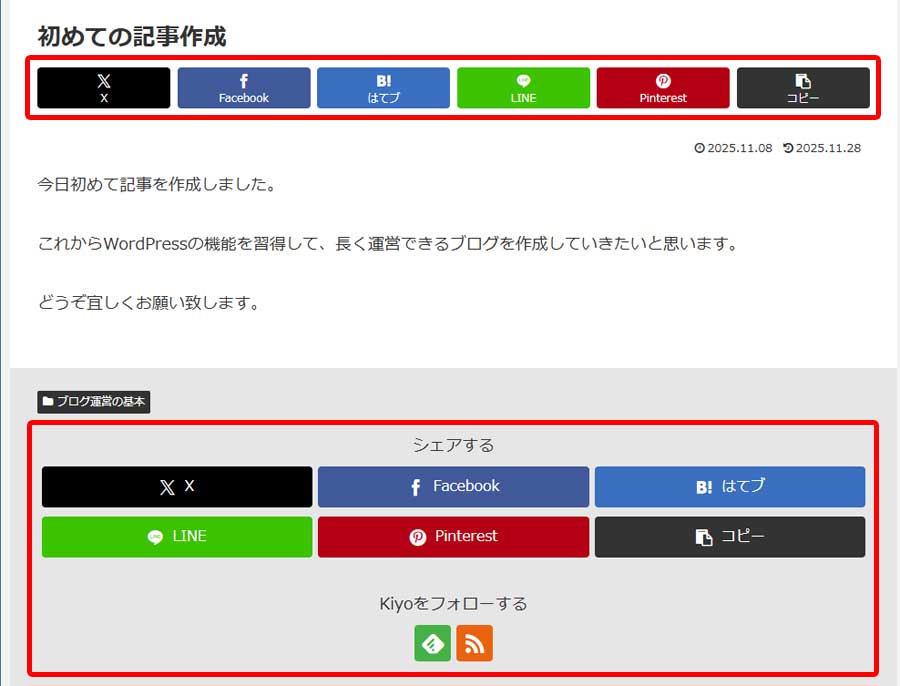This screenshot has width=900, height=686.
Task: Select the はてブ bookmark icon in top bar
Action: (383, 88)
